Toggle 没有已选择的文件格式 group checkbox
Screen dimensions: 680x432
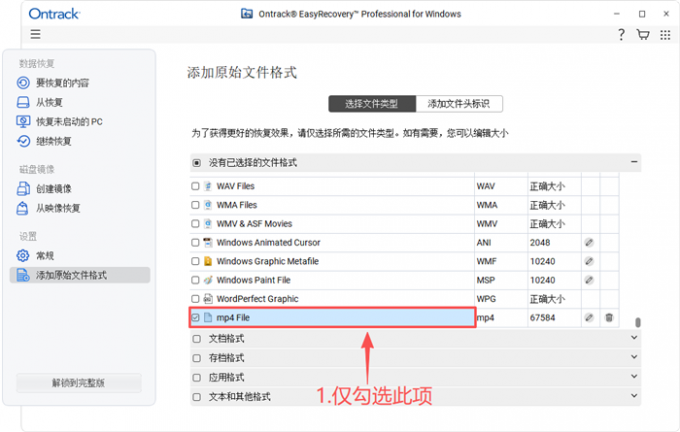197,163
